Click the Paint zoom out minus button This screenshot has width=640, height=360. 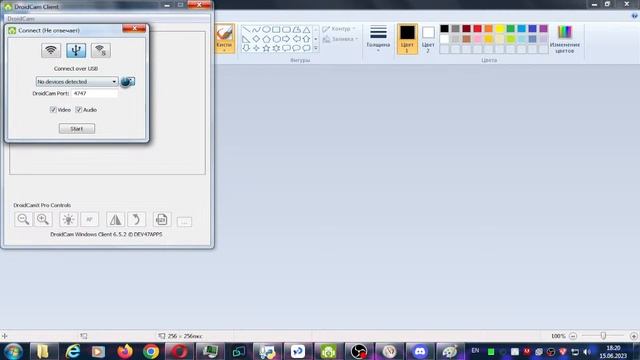pyautogui.click(x=573, y=336)
